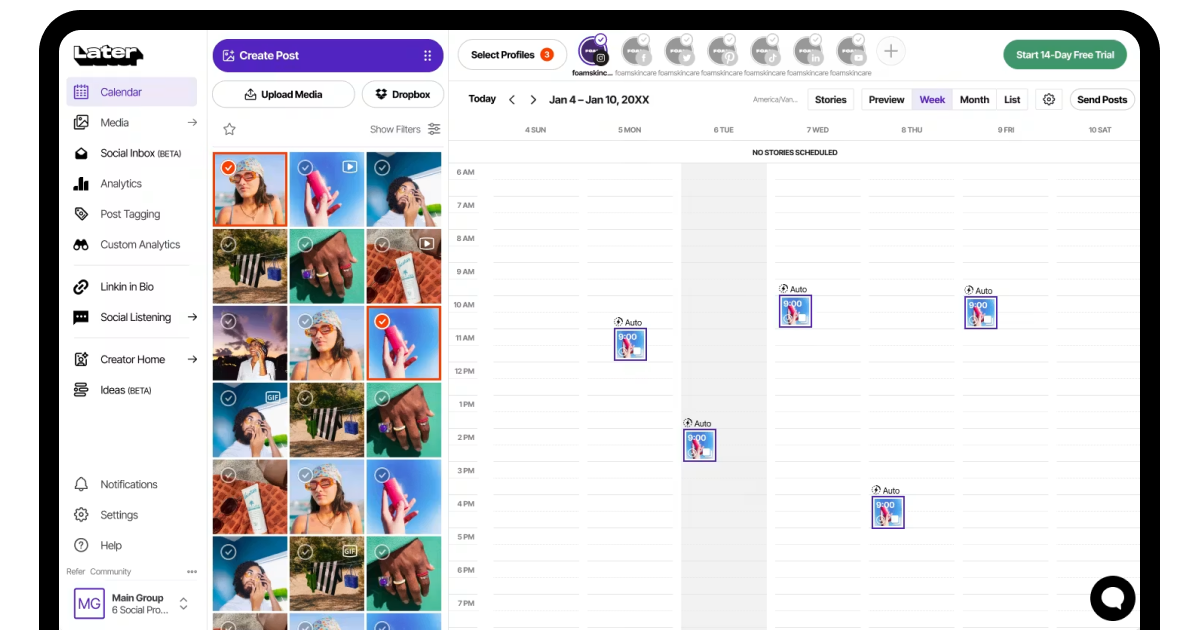Click the Linkin in Bio link icon
The height and width of the screenshot is (630, 1200).
tap(81, 287)
